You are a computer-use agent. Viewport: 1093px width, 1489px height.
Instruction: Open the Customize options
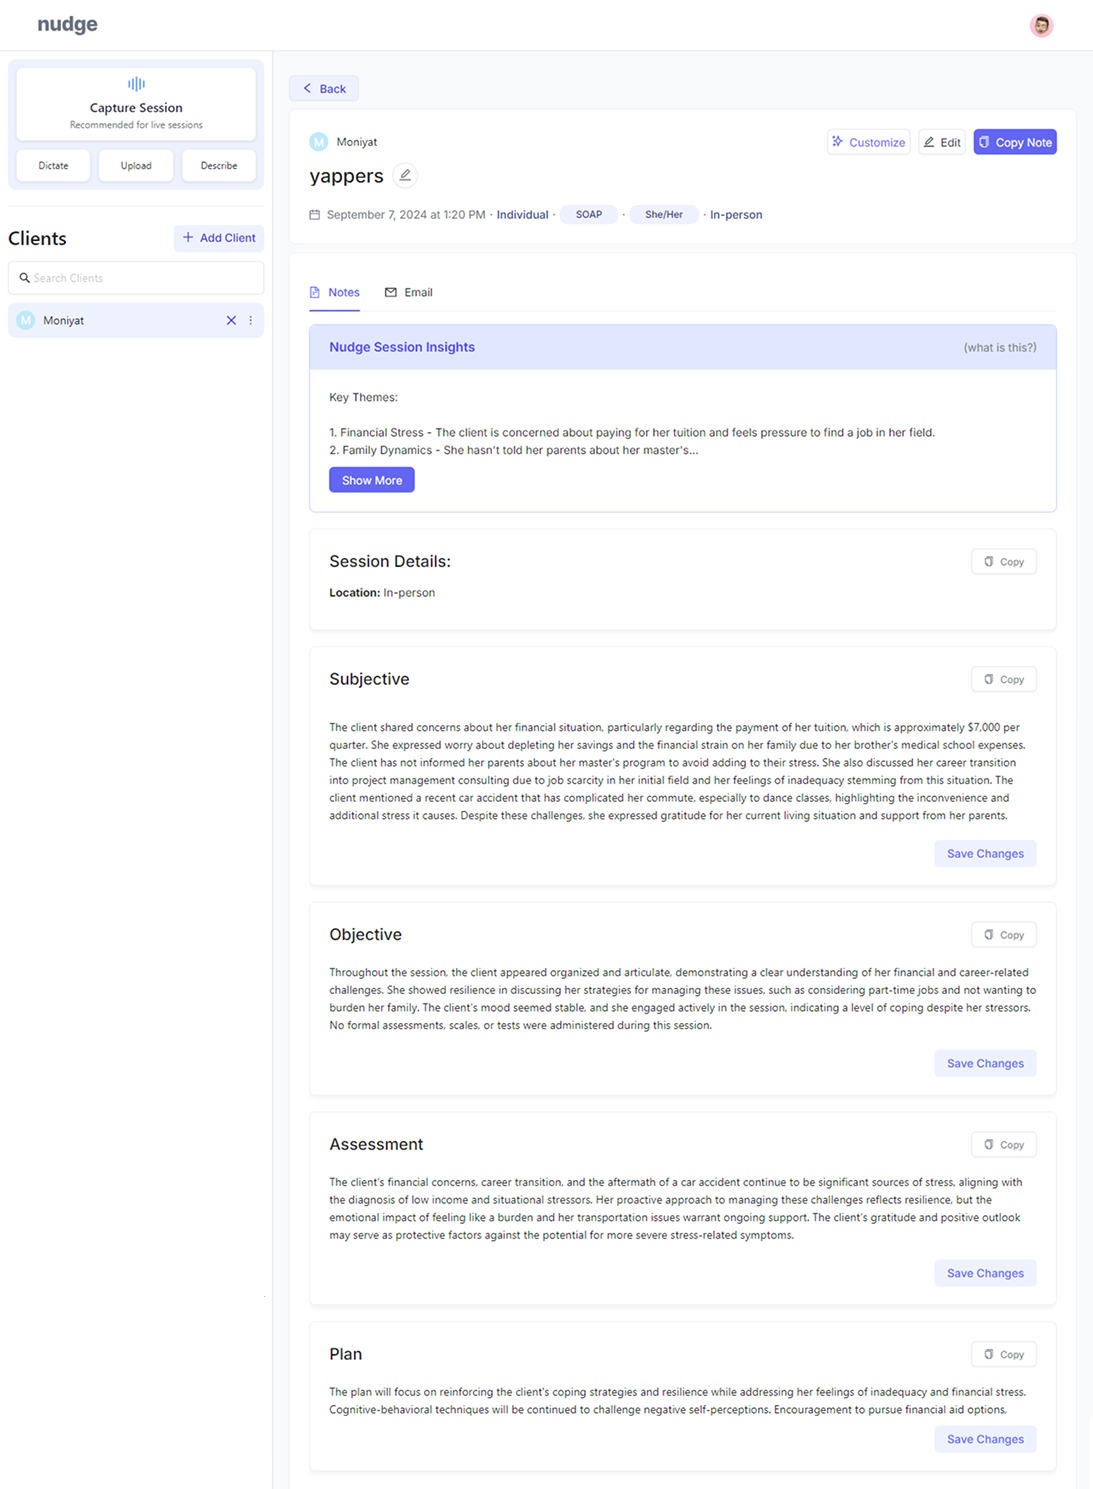[868, 142]
